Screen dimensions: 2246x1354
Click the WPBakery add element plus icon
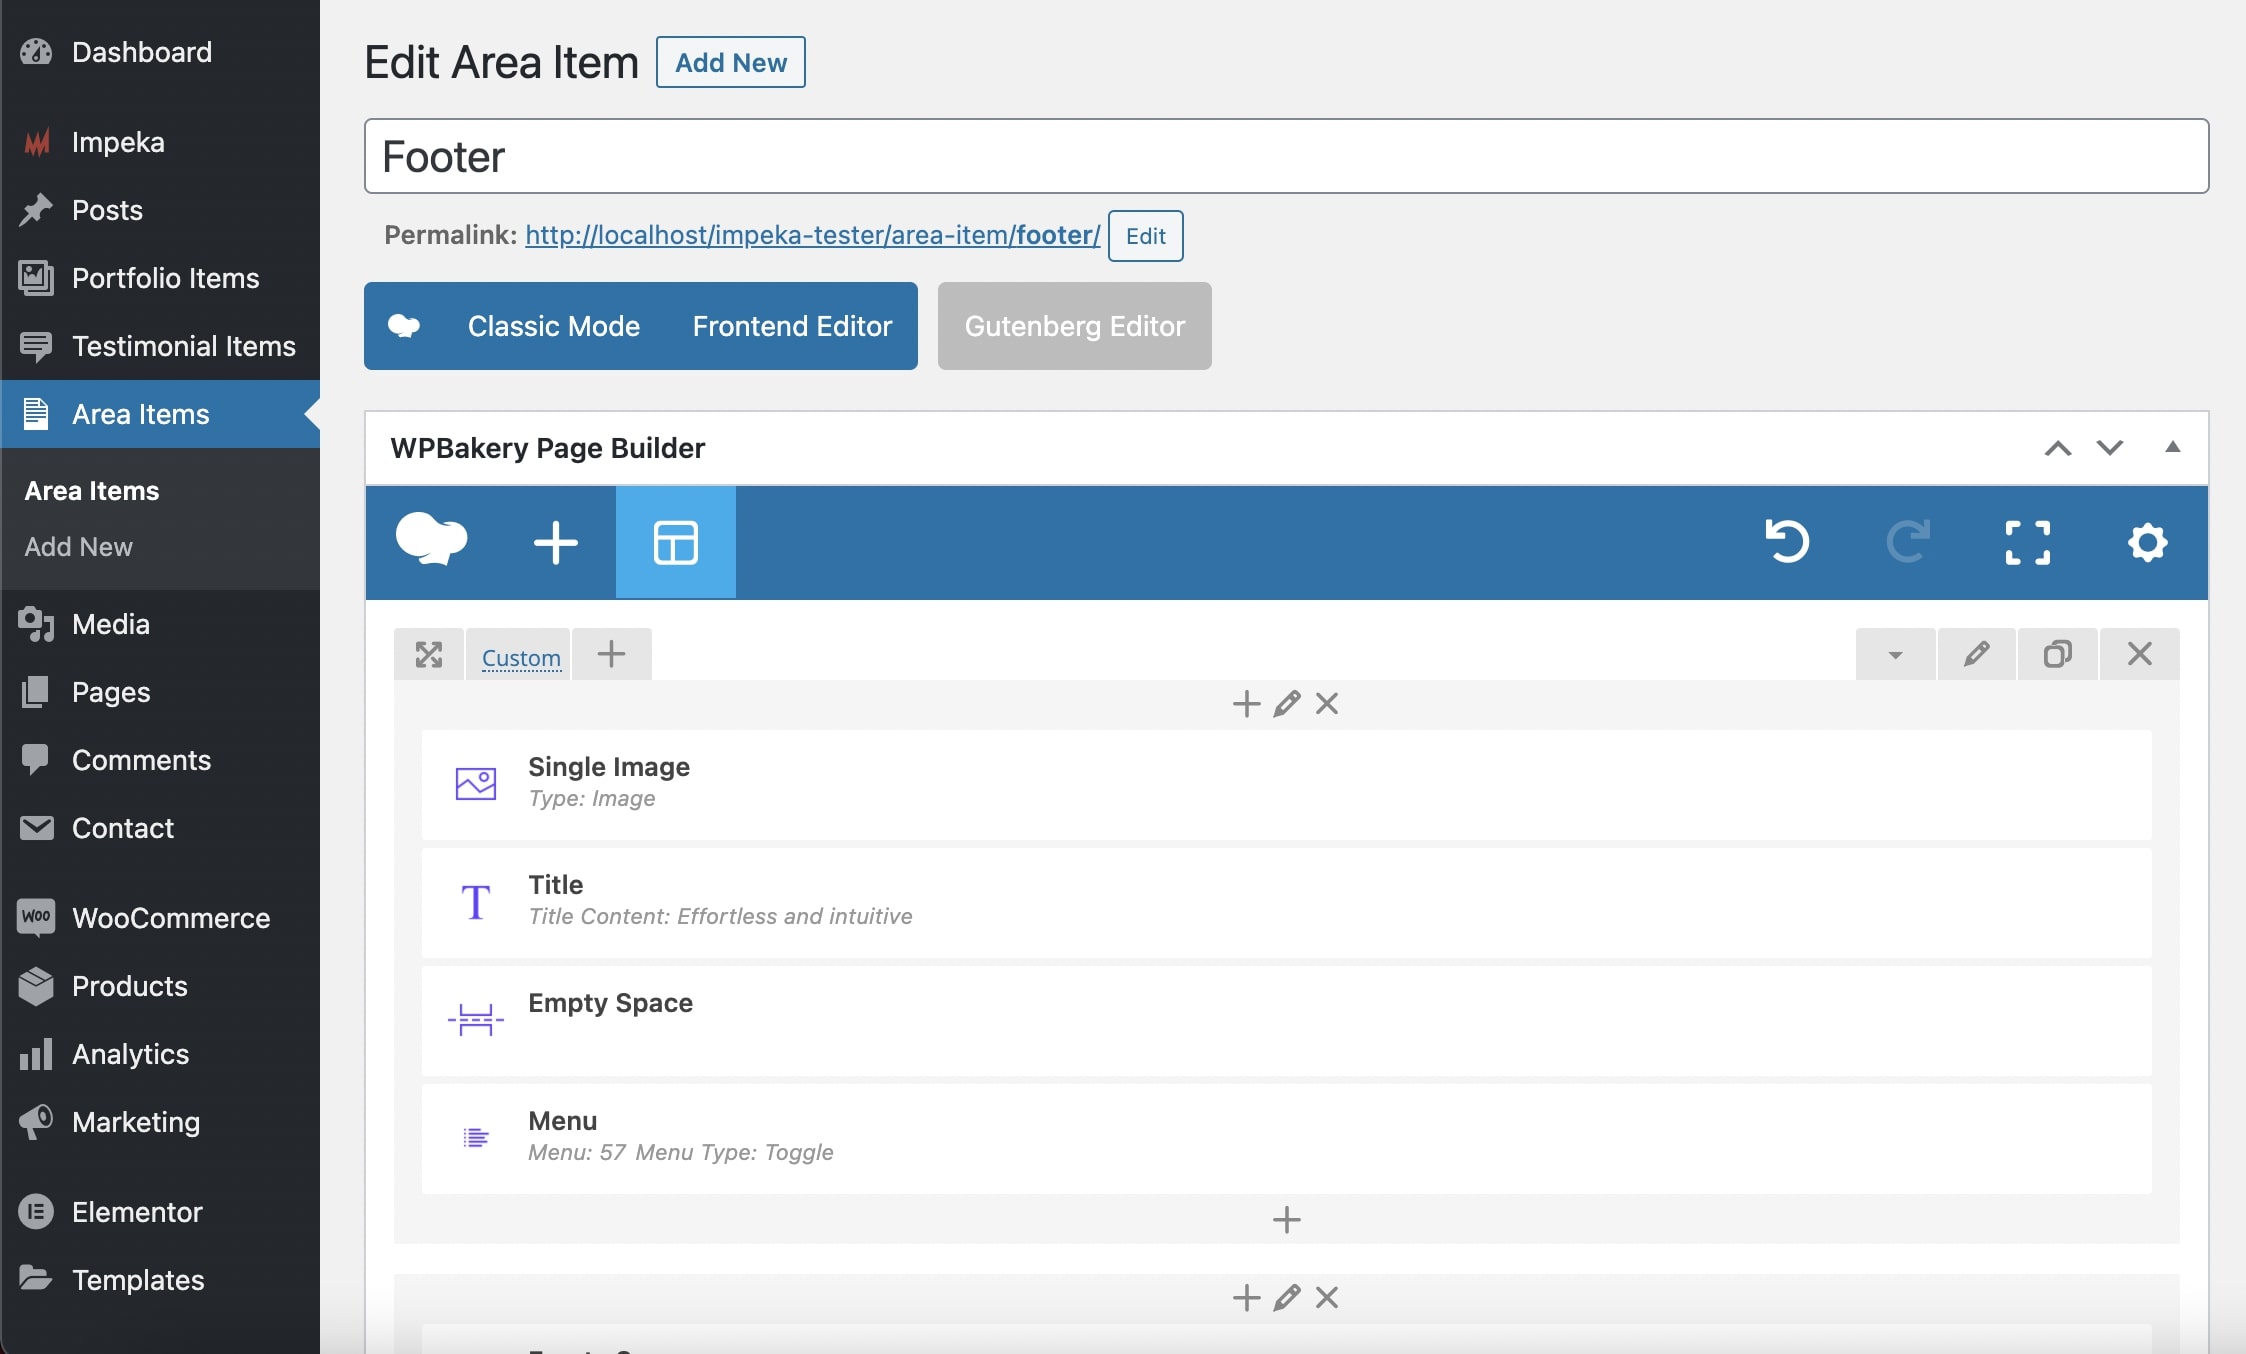(x=555, y=542)
